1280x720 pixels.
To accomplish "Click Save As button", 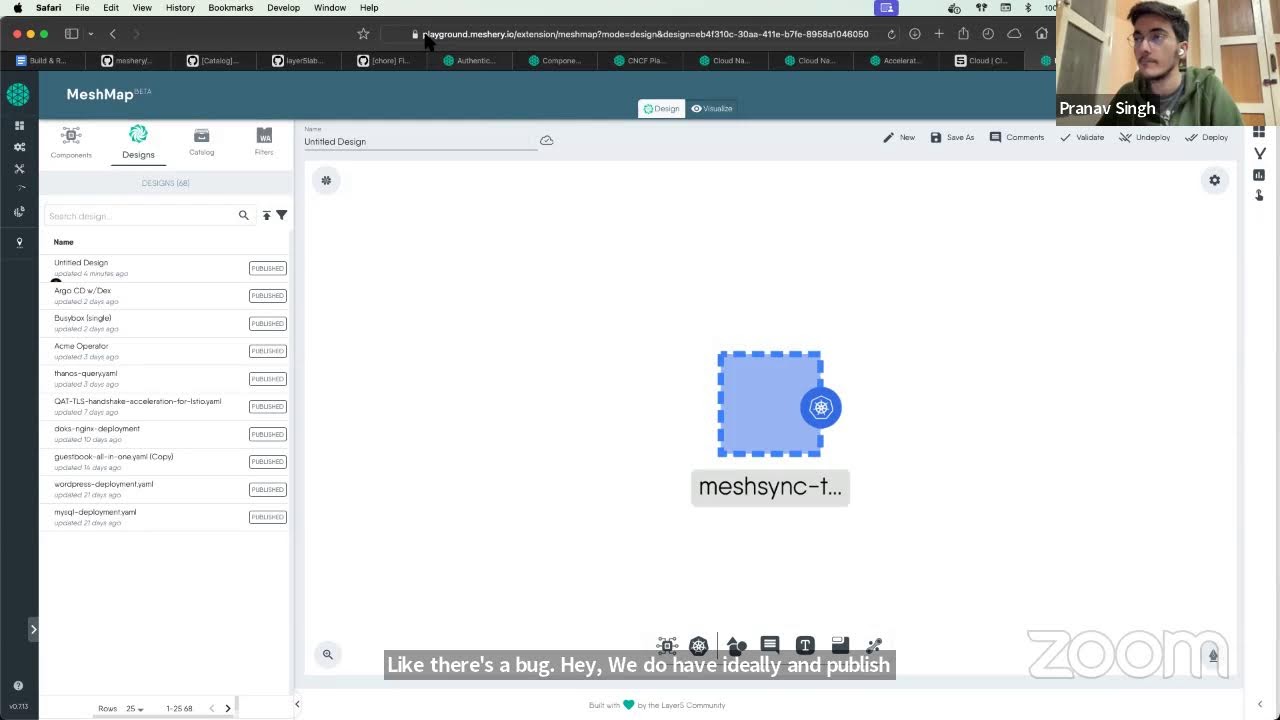I will (952, 137).
